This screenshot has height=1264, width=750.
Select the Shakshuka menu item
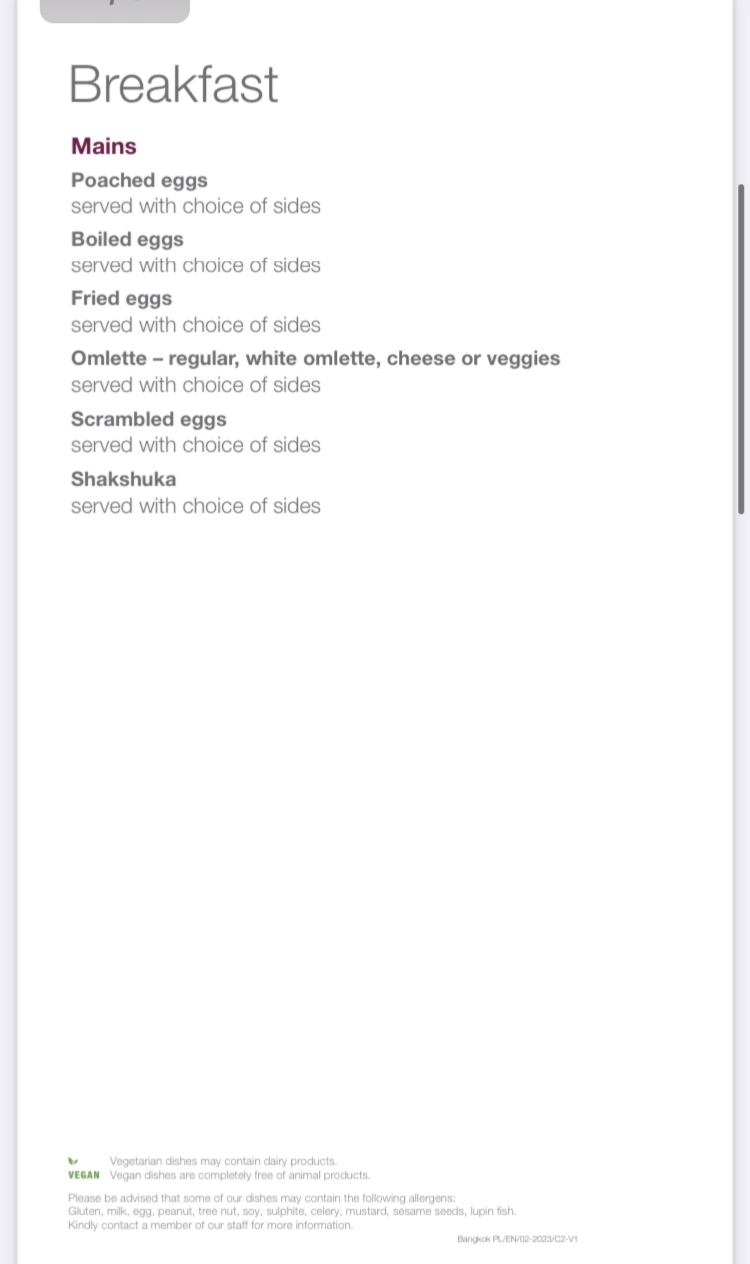[x=123, y=479]
